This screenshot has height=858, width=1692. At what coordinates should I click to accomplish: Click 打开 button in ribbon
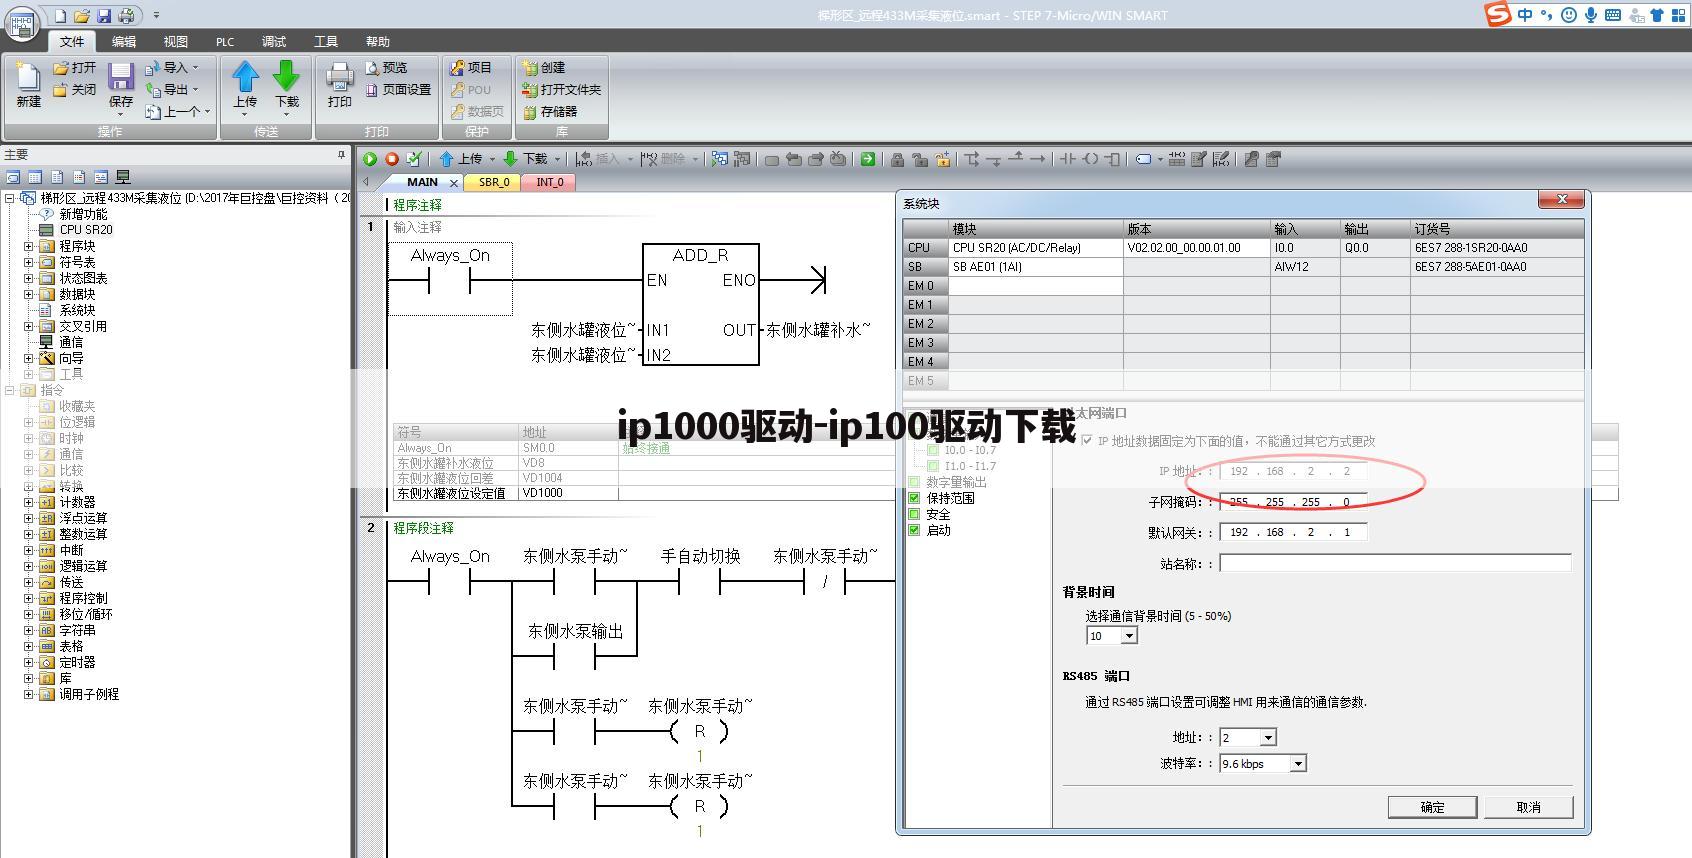click(75, 68)
